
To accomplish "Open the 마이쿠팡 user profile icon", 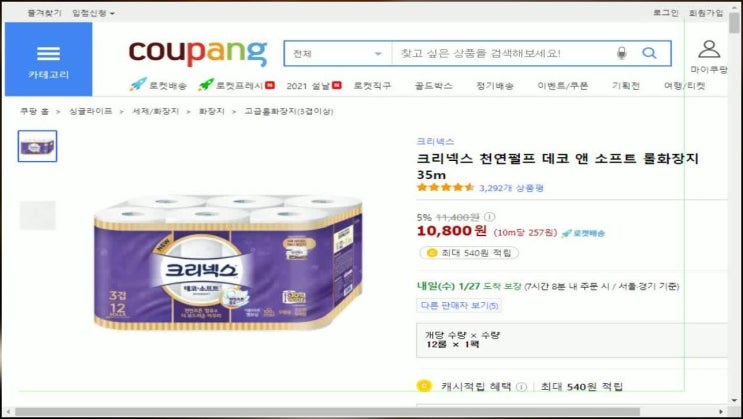I will coord(709,49).
